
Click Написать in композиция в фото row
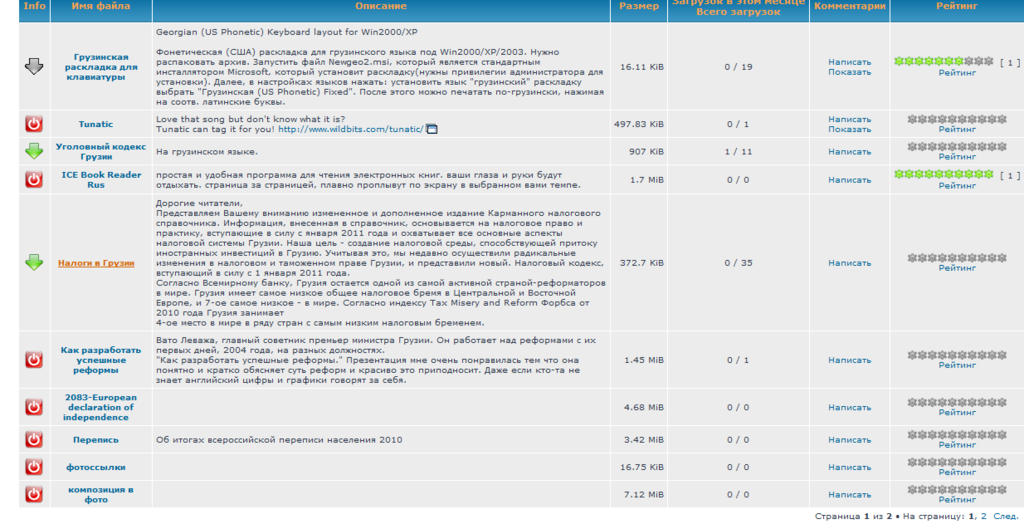[x=849, y=495]
